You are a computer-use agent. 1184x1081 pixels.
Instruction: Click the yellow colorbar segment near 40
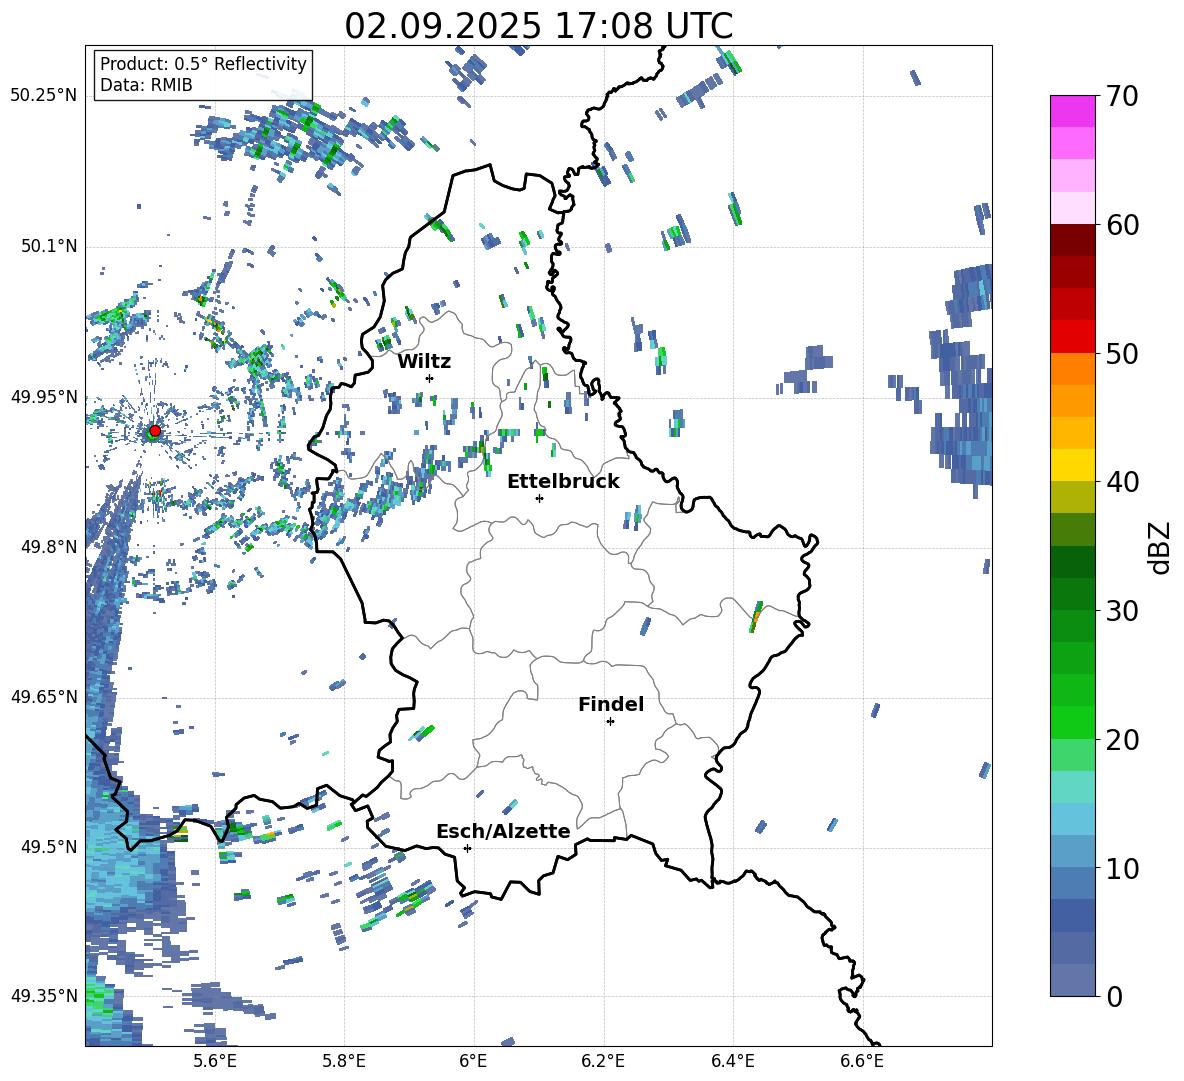(1072, 465)
